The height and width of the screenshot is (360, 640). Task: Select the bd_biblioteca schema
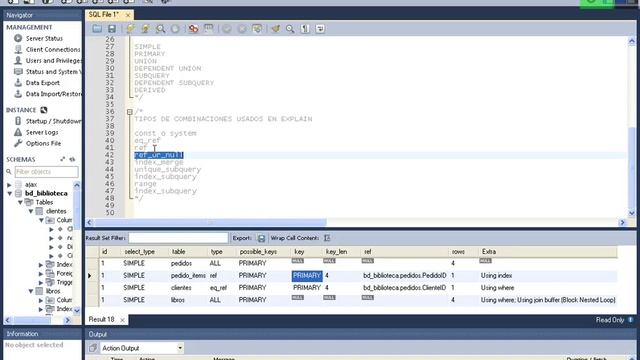coord(46,193)
